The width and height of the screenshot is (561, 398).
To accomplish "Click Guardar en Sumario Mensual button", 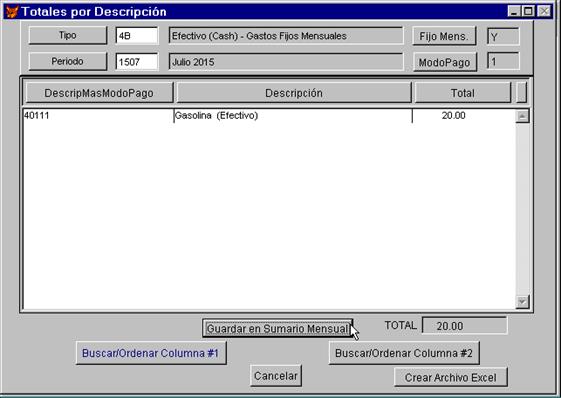I will tap(277, 329).
